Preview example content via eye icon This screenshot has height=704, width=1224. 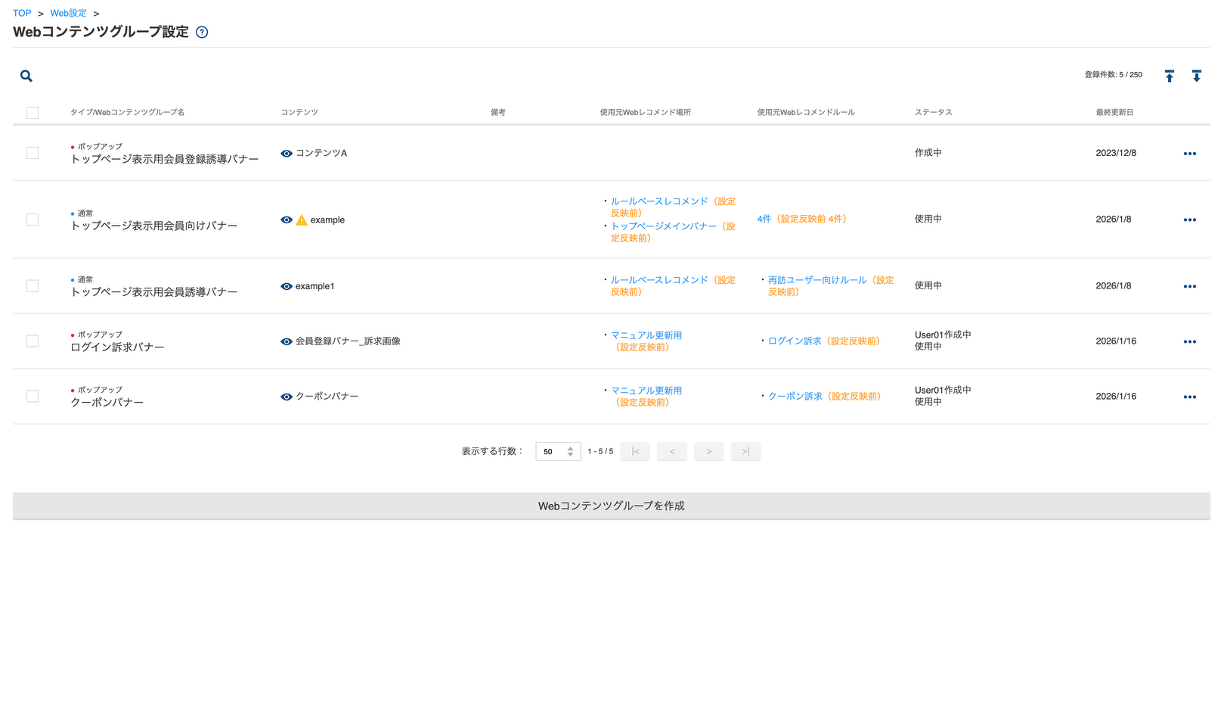click(287, 219)
